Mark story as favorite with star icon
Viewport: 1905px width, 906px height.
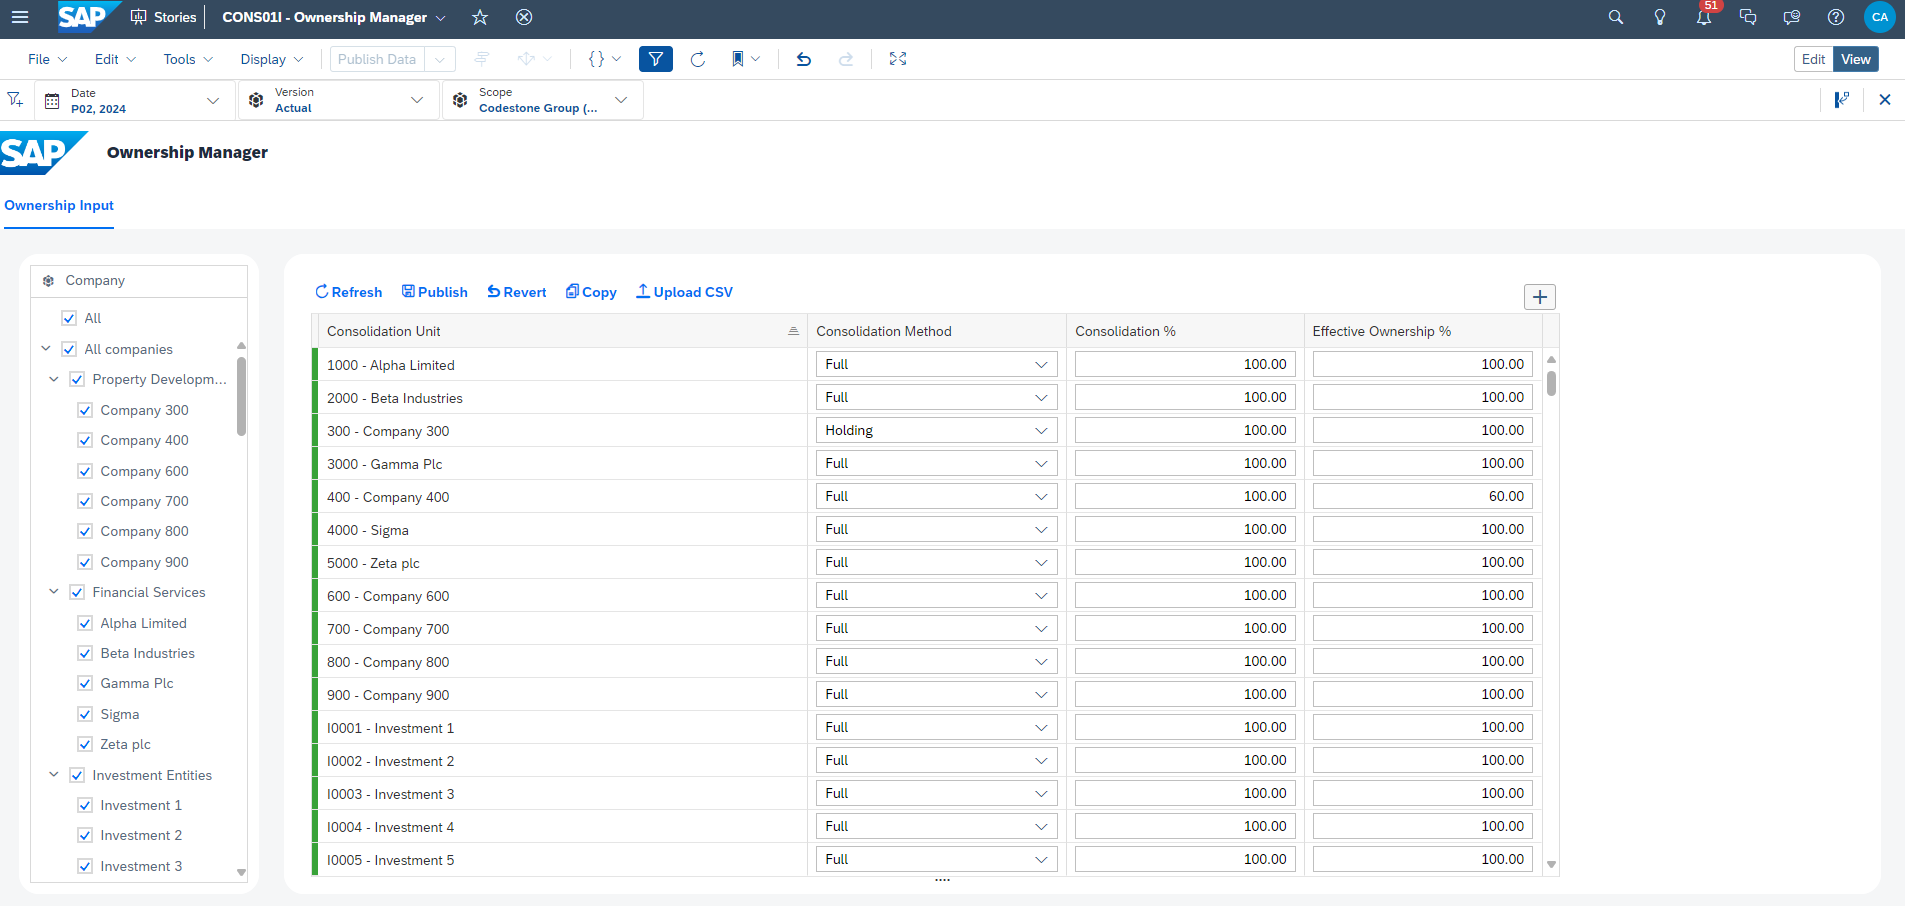point(480,17)
